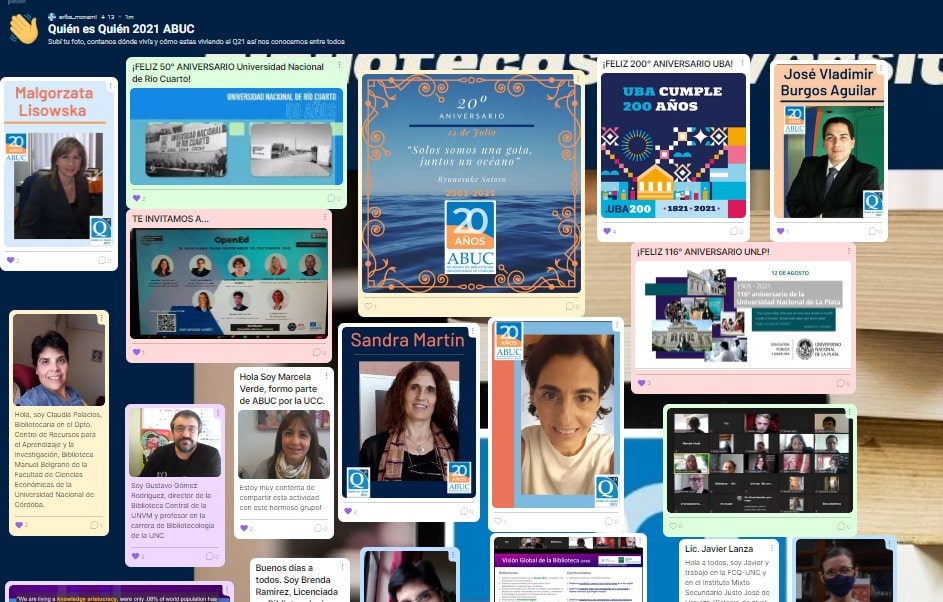Like the 200° ANIVERSARIO UBA post
This screenshot has height=602, width=943.
pyautogui.click(x=609, y=231)
